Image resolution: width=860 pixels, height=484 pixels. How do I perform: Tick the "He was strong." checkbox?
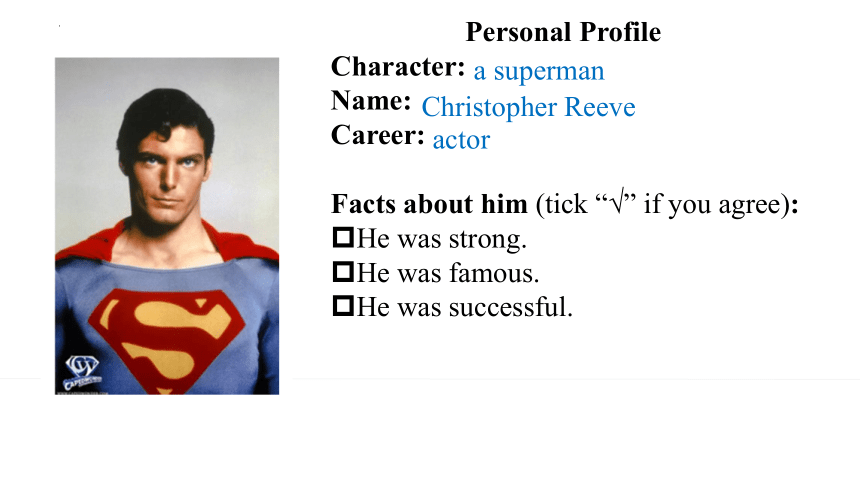pyautogui.click(x=343, y=238)
